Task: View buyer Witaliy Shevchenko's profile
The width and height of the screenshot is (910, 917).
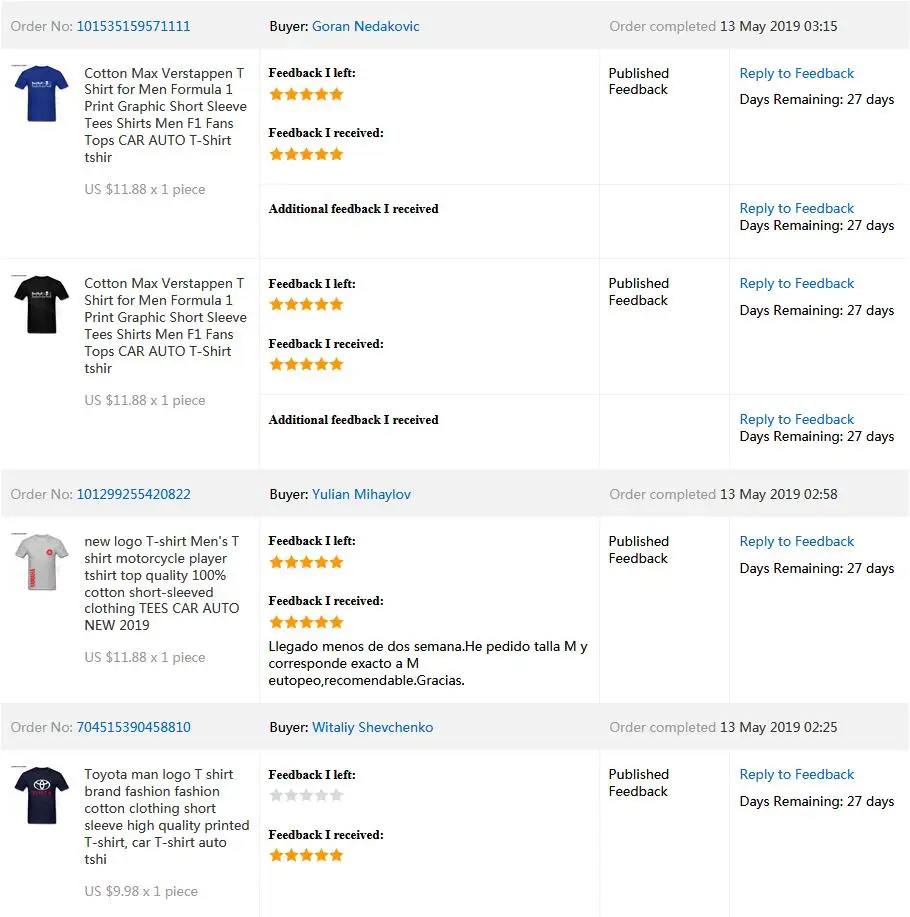Action: (x=372, y=727)
